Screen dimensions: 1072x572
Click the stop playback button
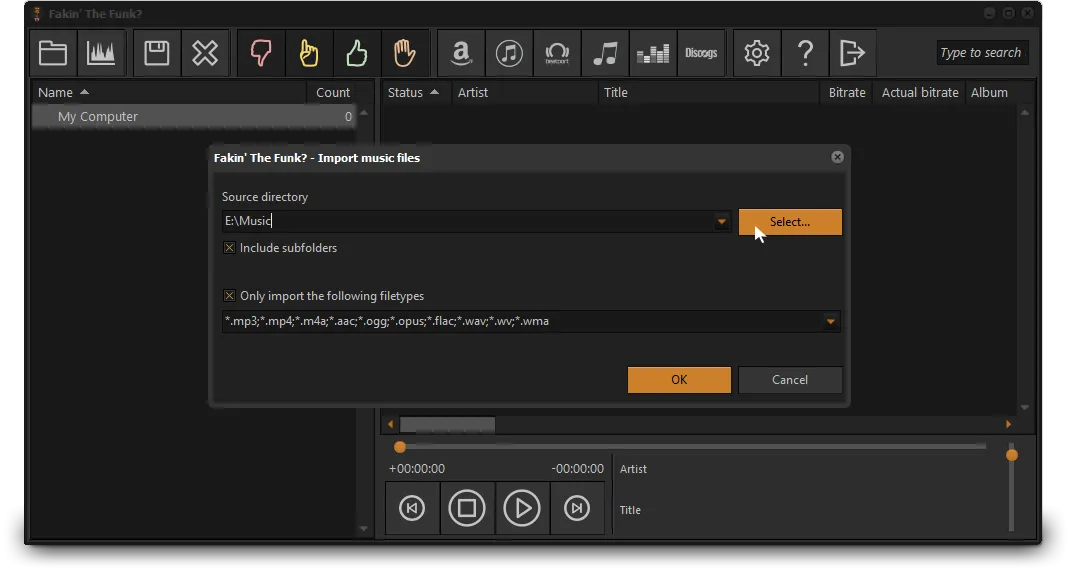[467, 508]
